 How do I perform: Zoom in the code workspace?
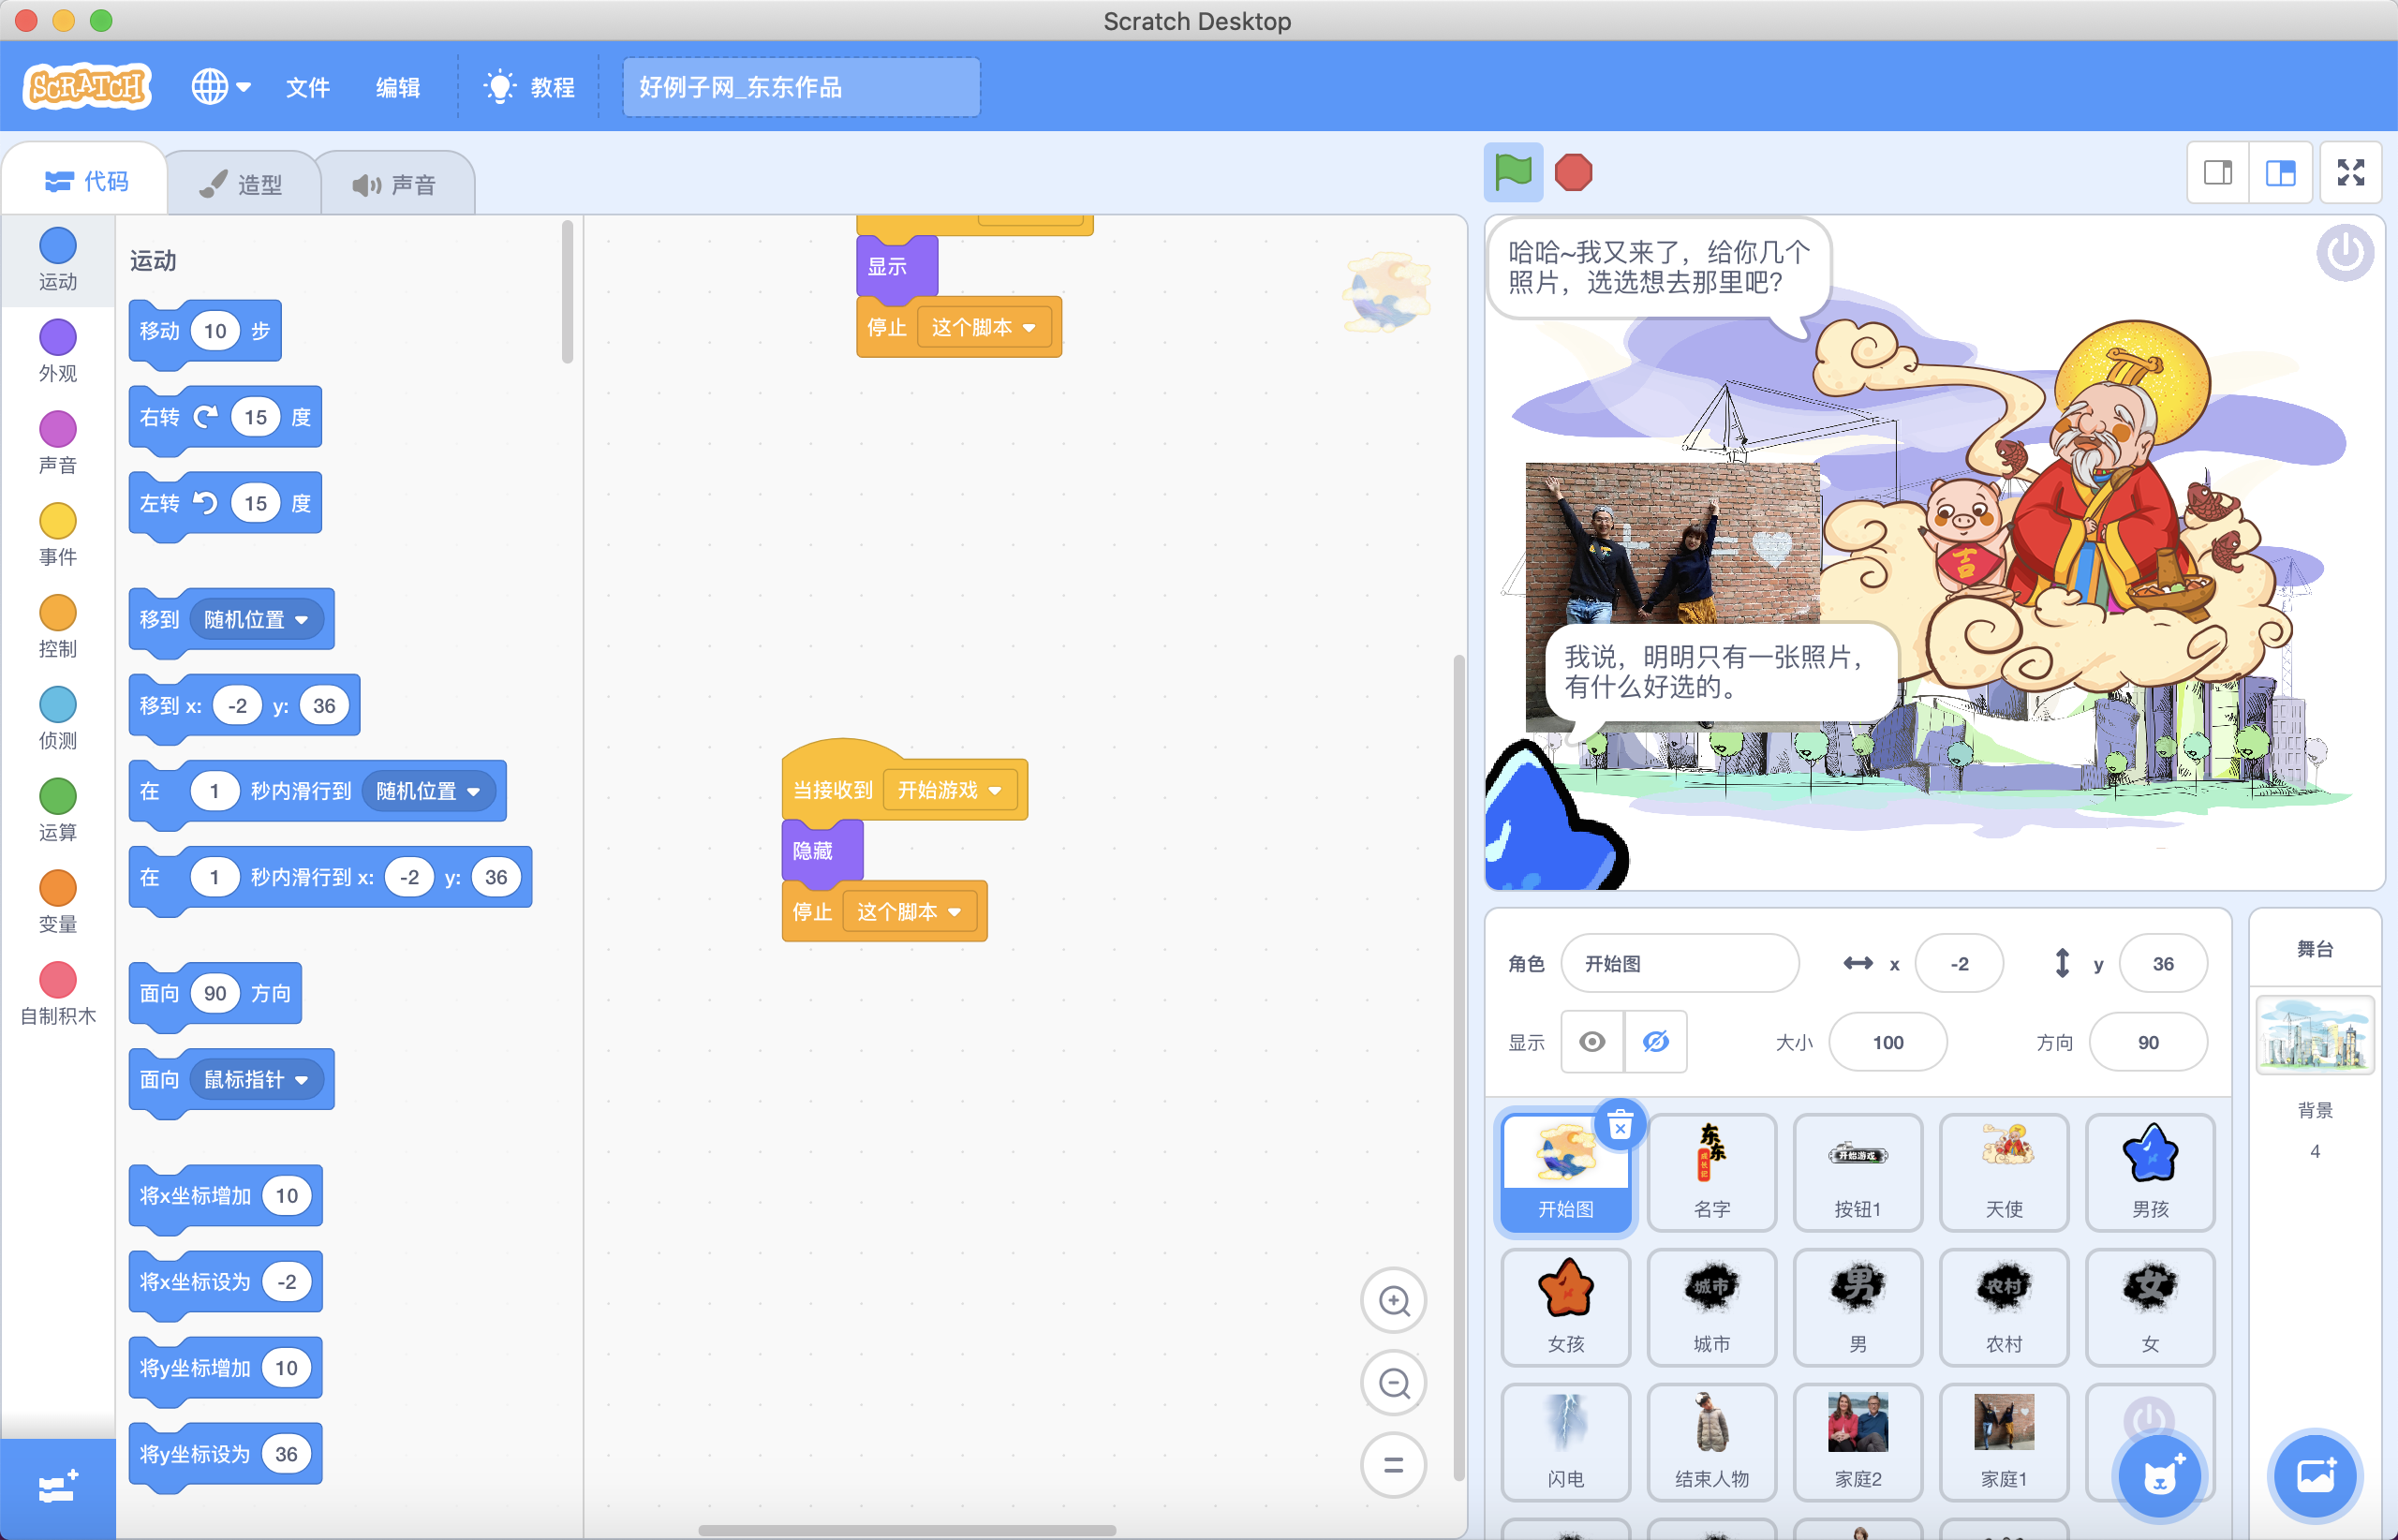[x=1393, y=1300]
